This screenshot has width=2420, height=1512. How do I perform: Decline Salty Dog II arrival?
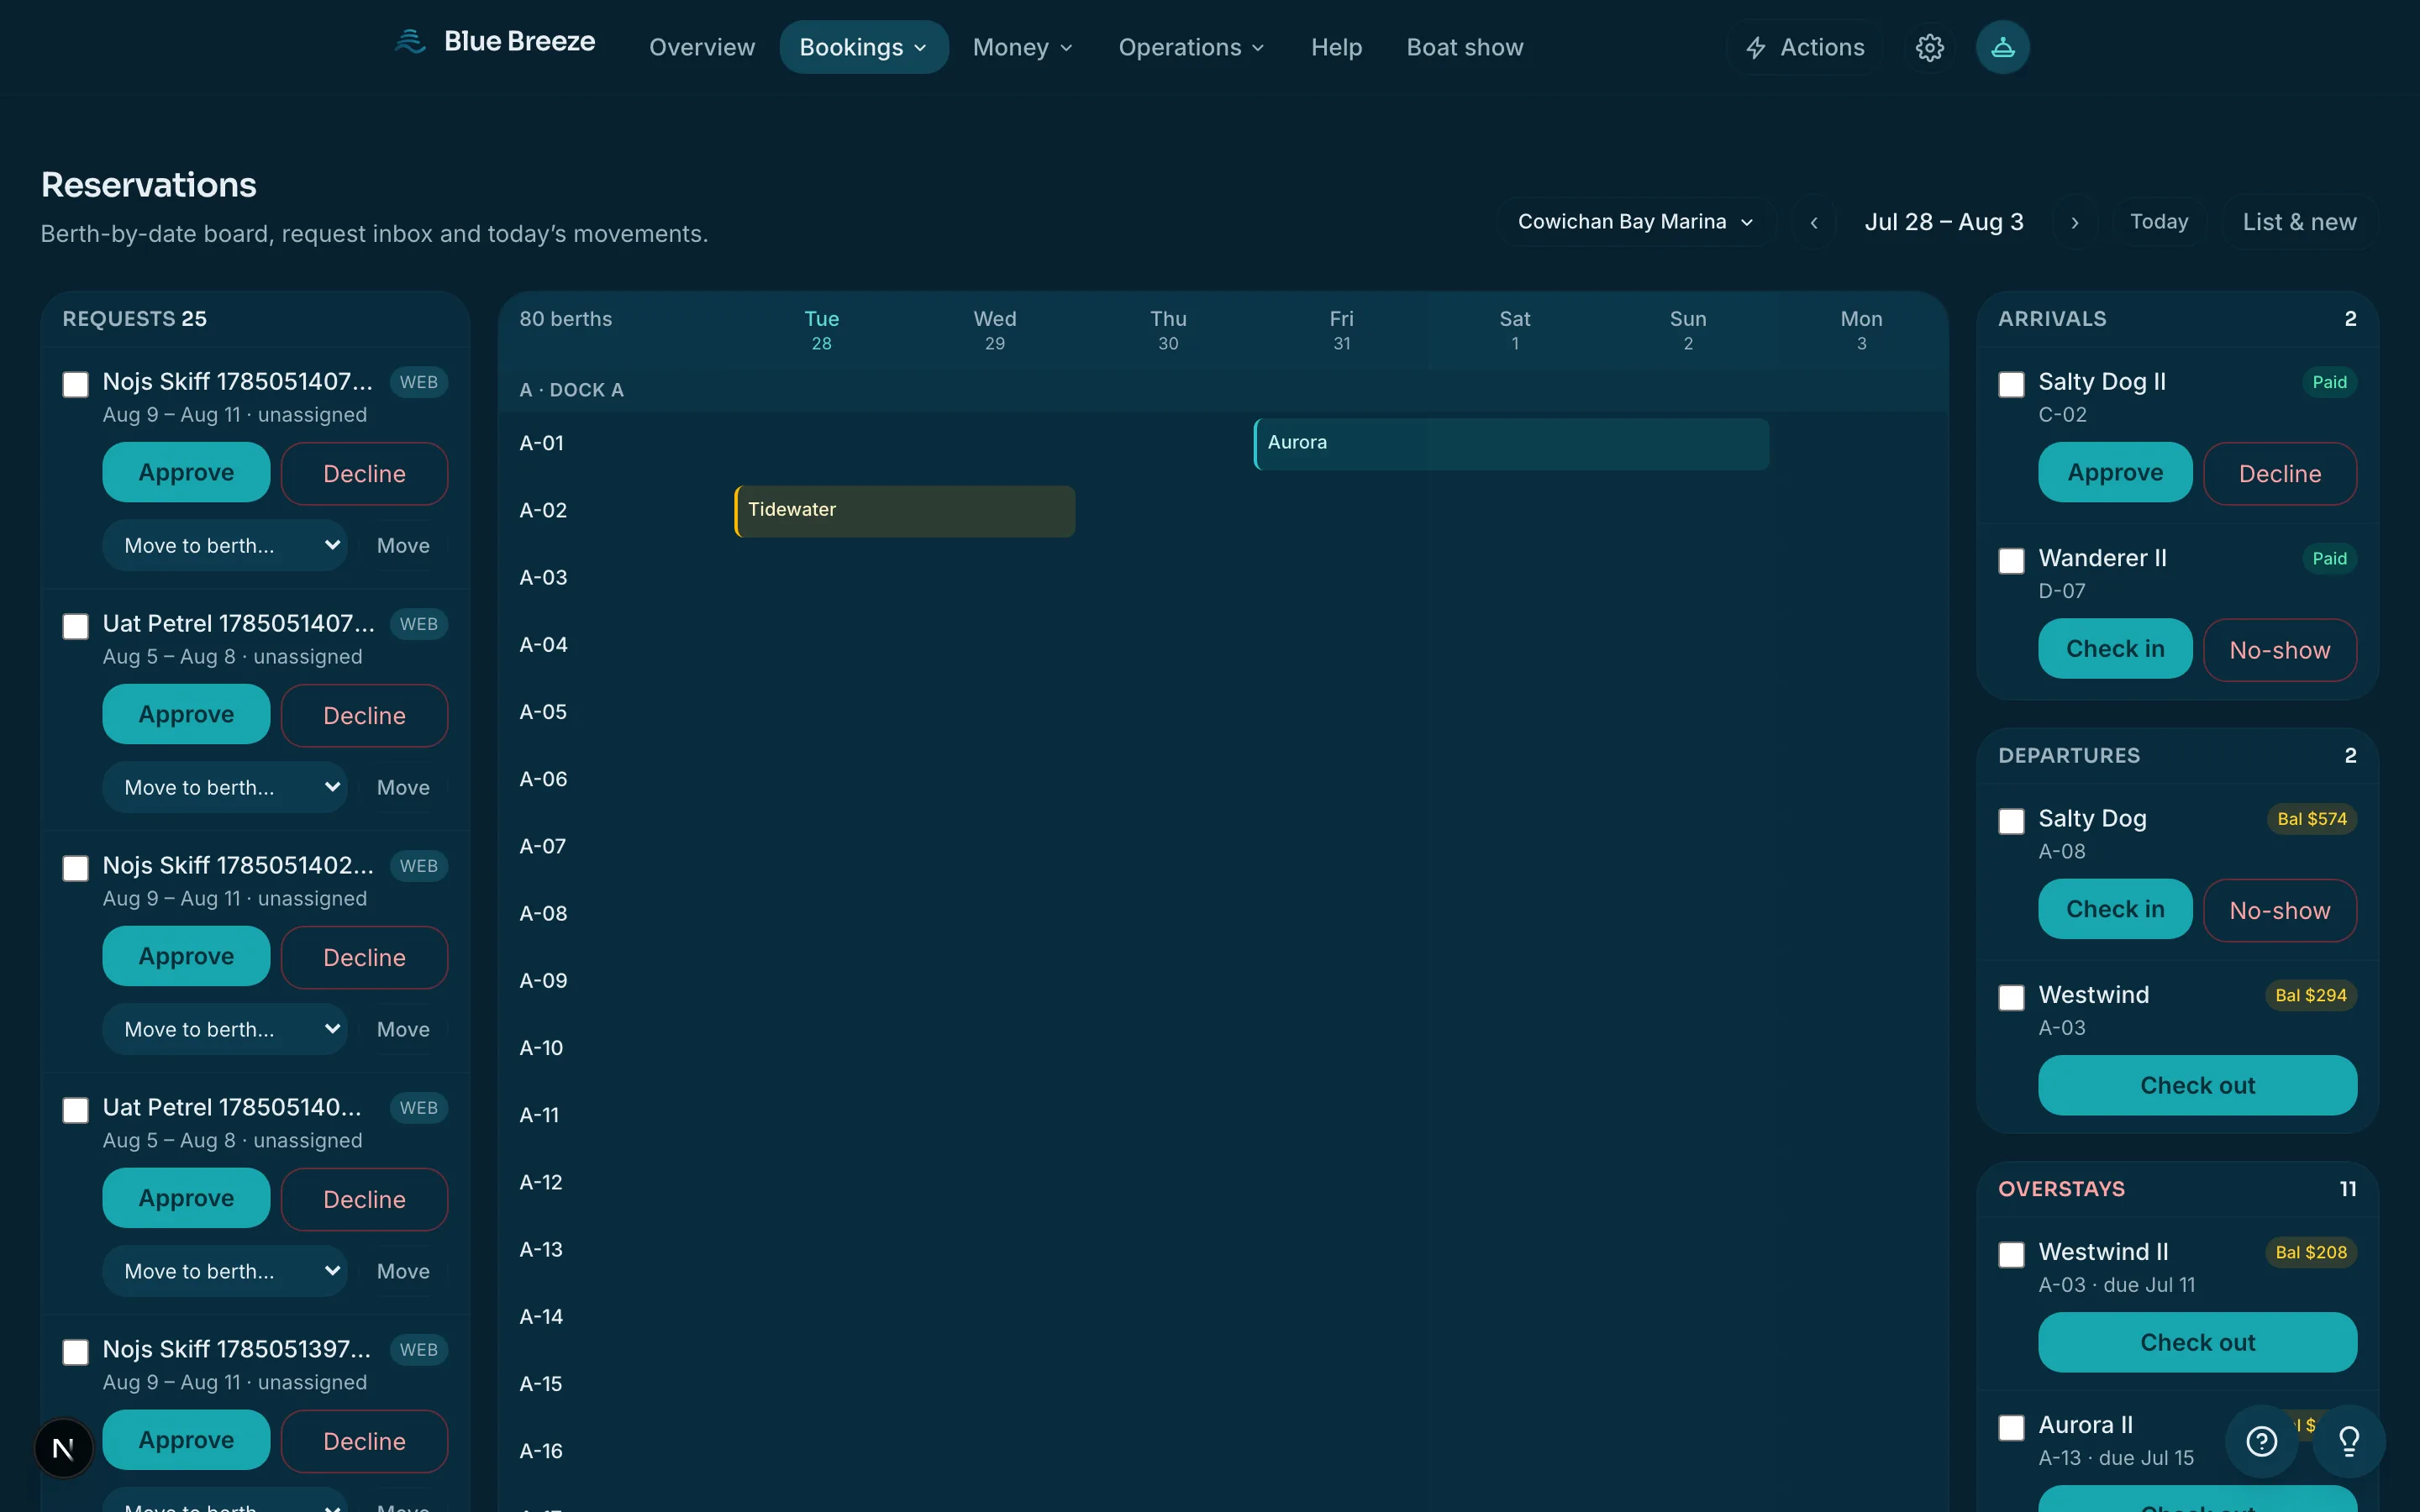2279,473
